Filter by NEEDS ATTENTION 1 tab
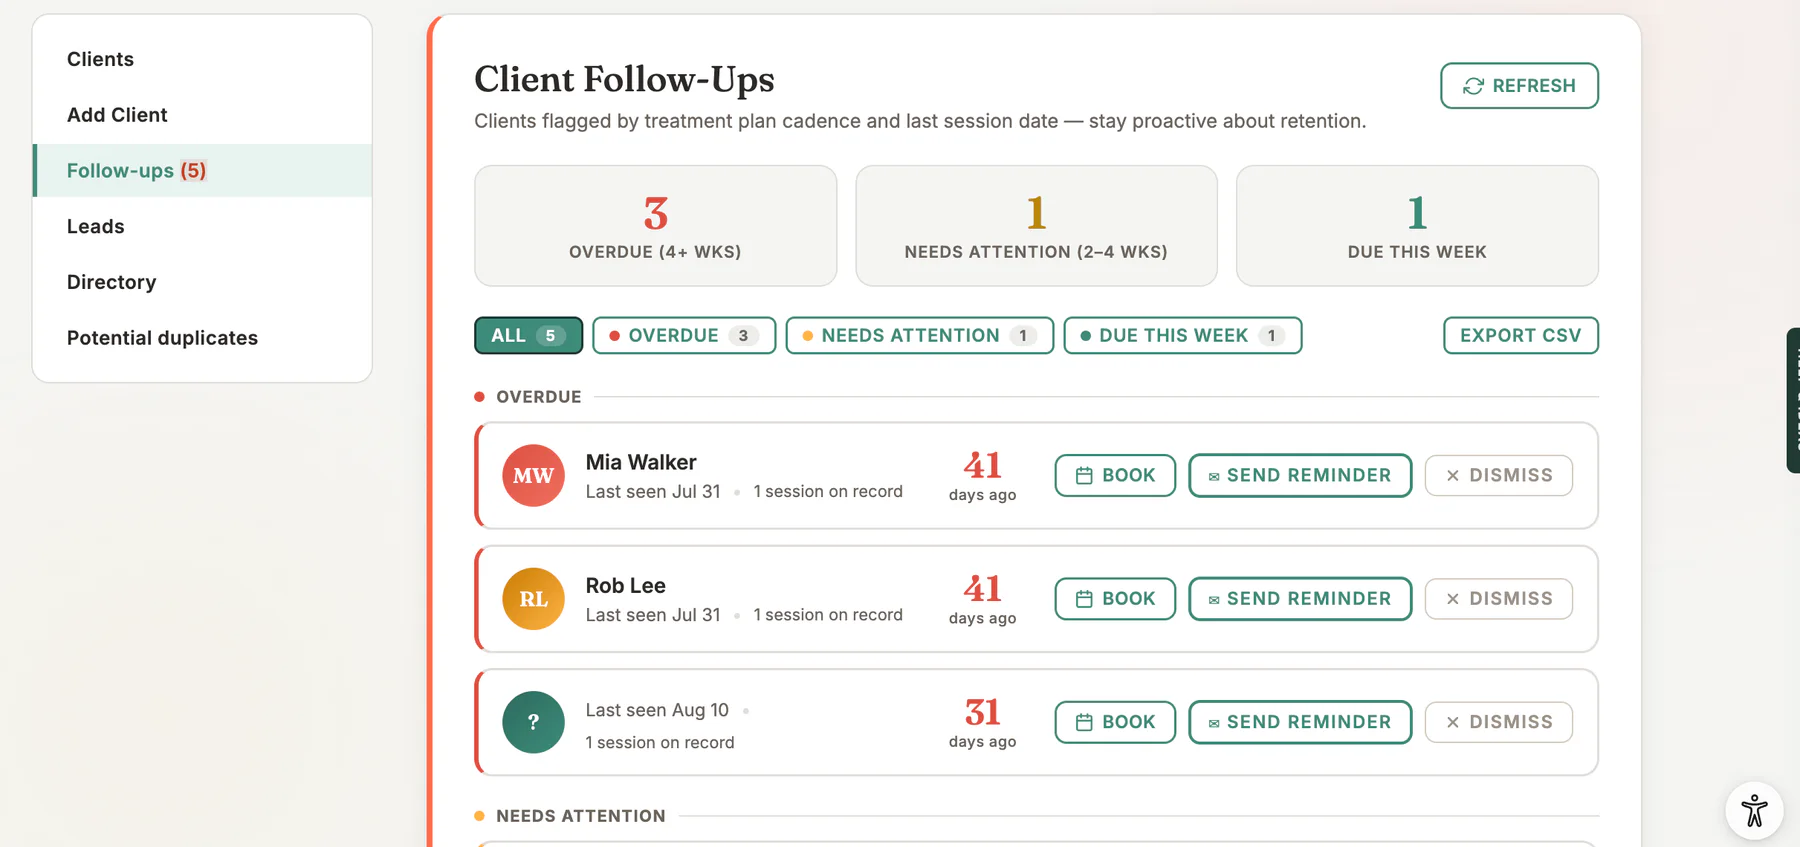This screenshot has height=847, width=1800. 920,335
